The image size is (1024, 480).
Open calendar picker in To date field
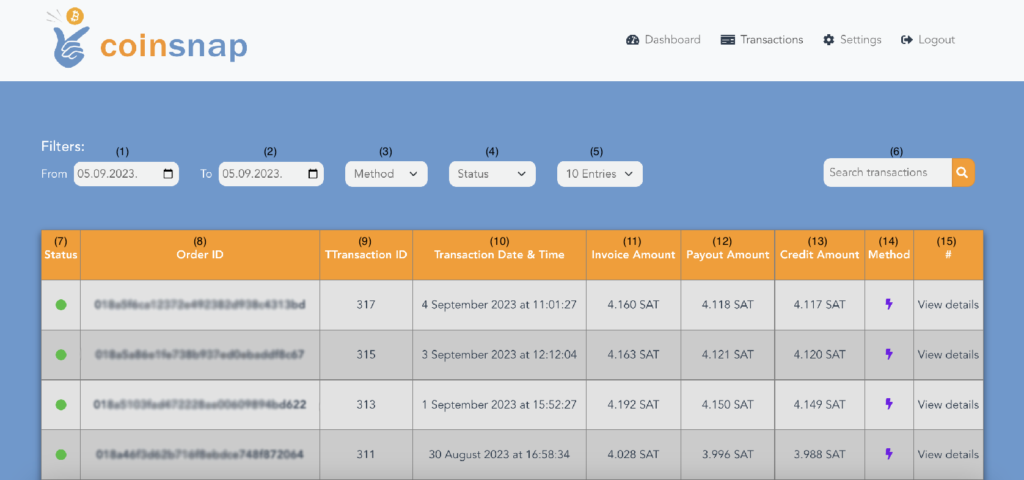(313, 174)
